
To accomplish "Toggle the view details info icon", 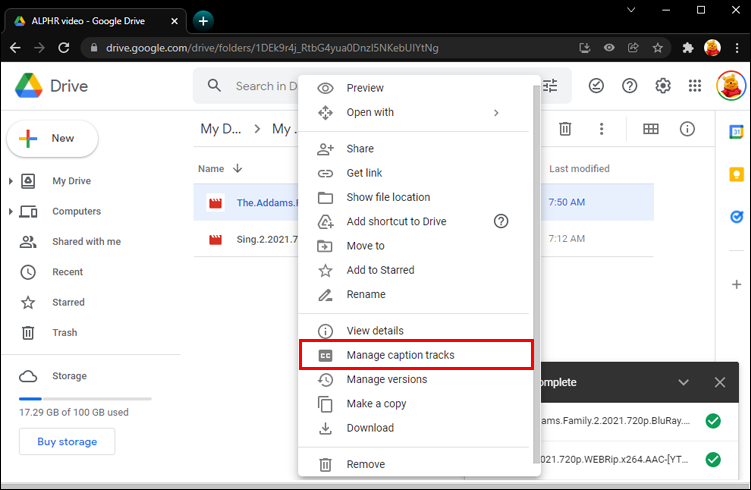I will pyautogui.click(x=687, y=129).
